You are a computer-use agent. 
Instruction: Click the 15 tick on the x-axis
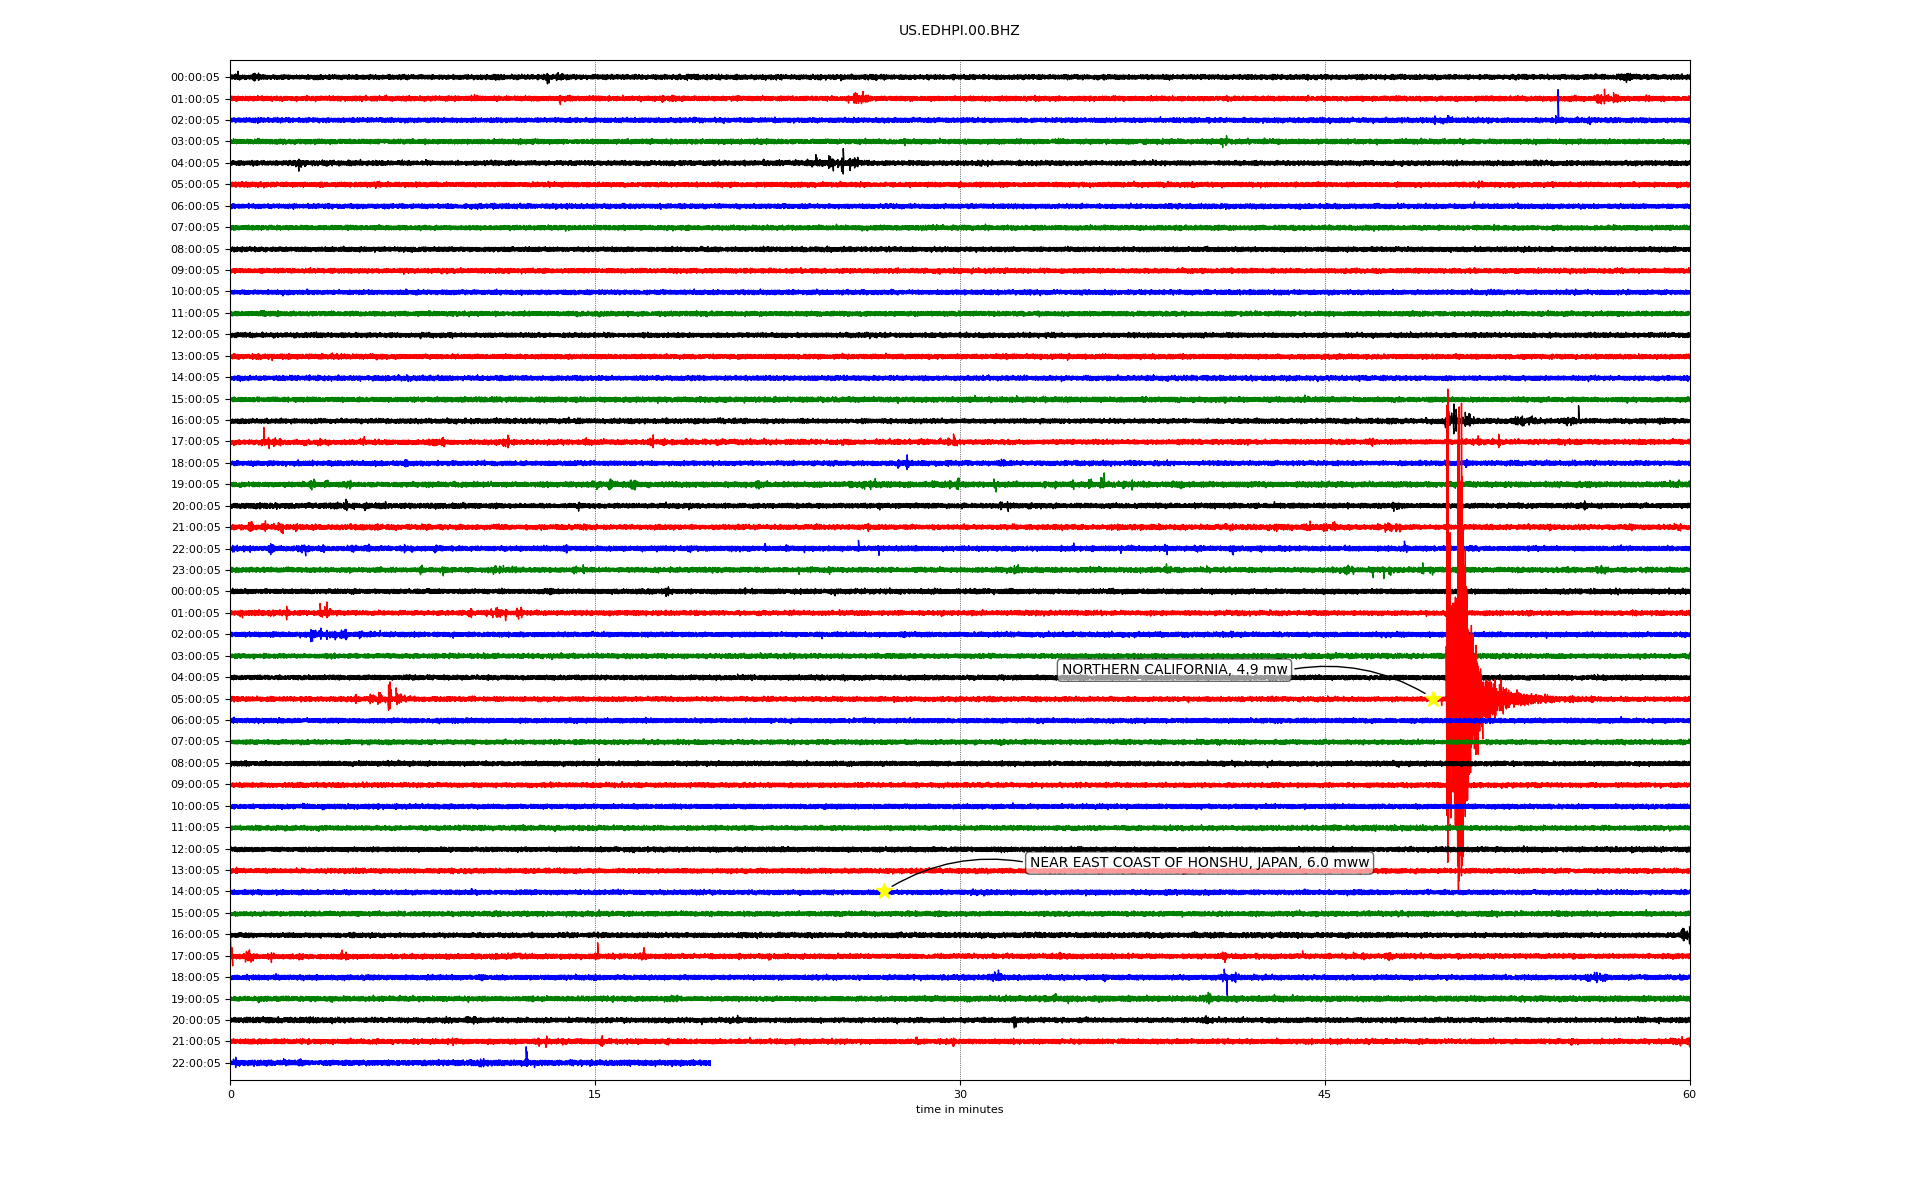[595, 1094]
